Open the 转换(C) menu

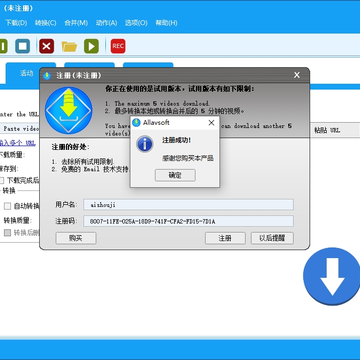(x=46, y=23)
